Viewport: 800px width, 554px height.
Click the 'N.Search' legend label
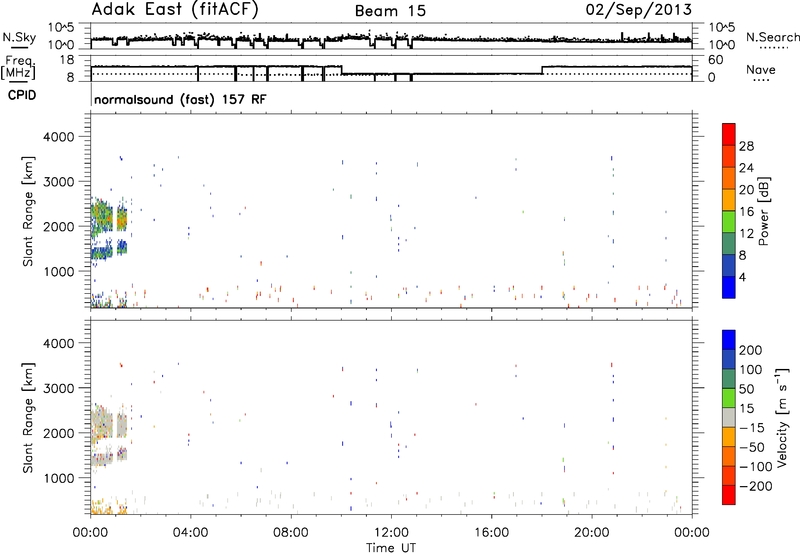[x=772, y=37]
